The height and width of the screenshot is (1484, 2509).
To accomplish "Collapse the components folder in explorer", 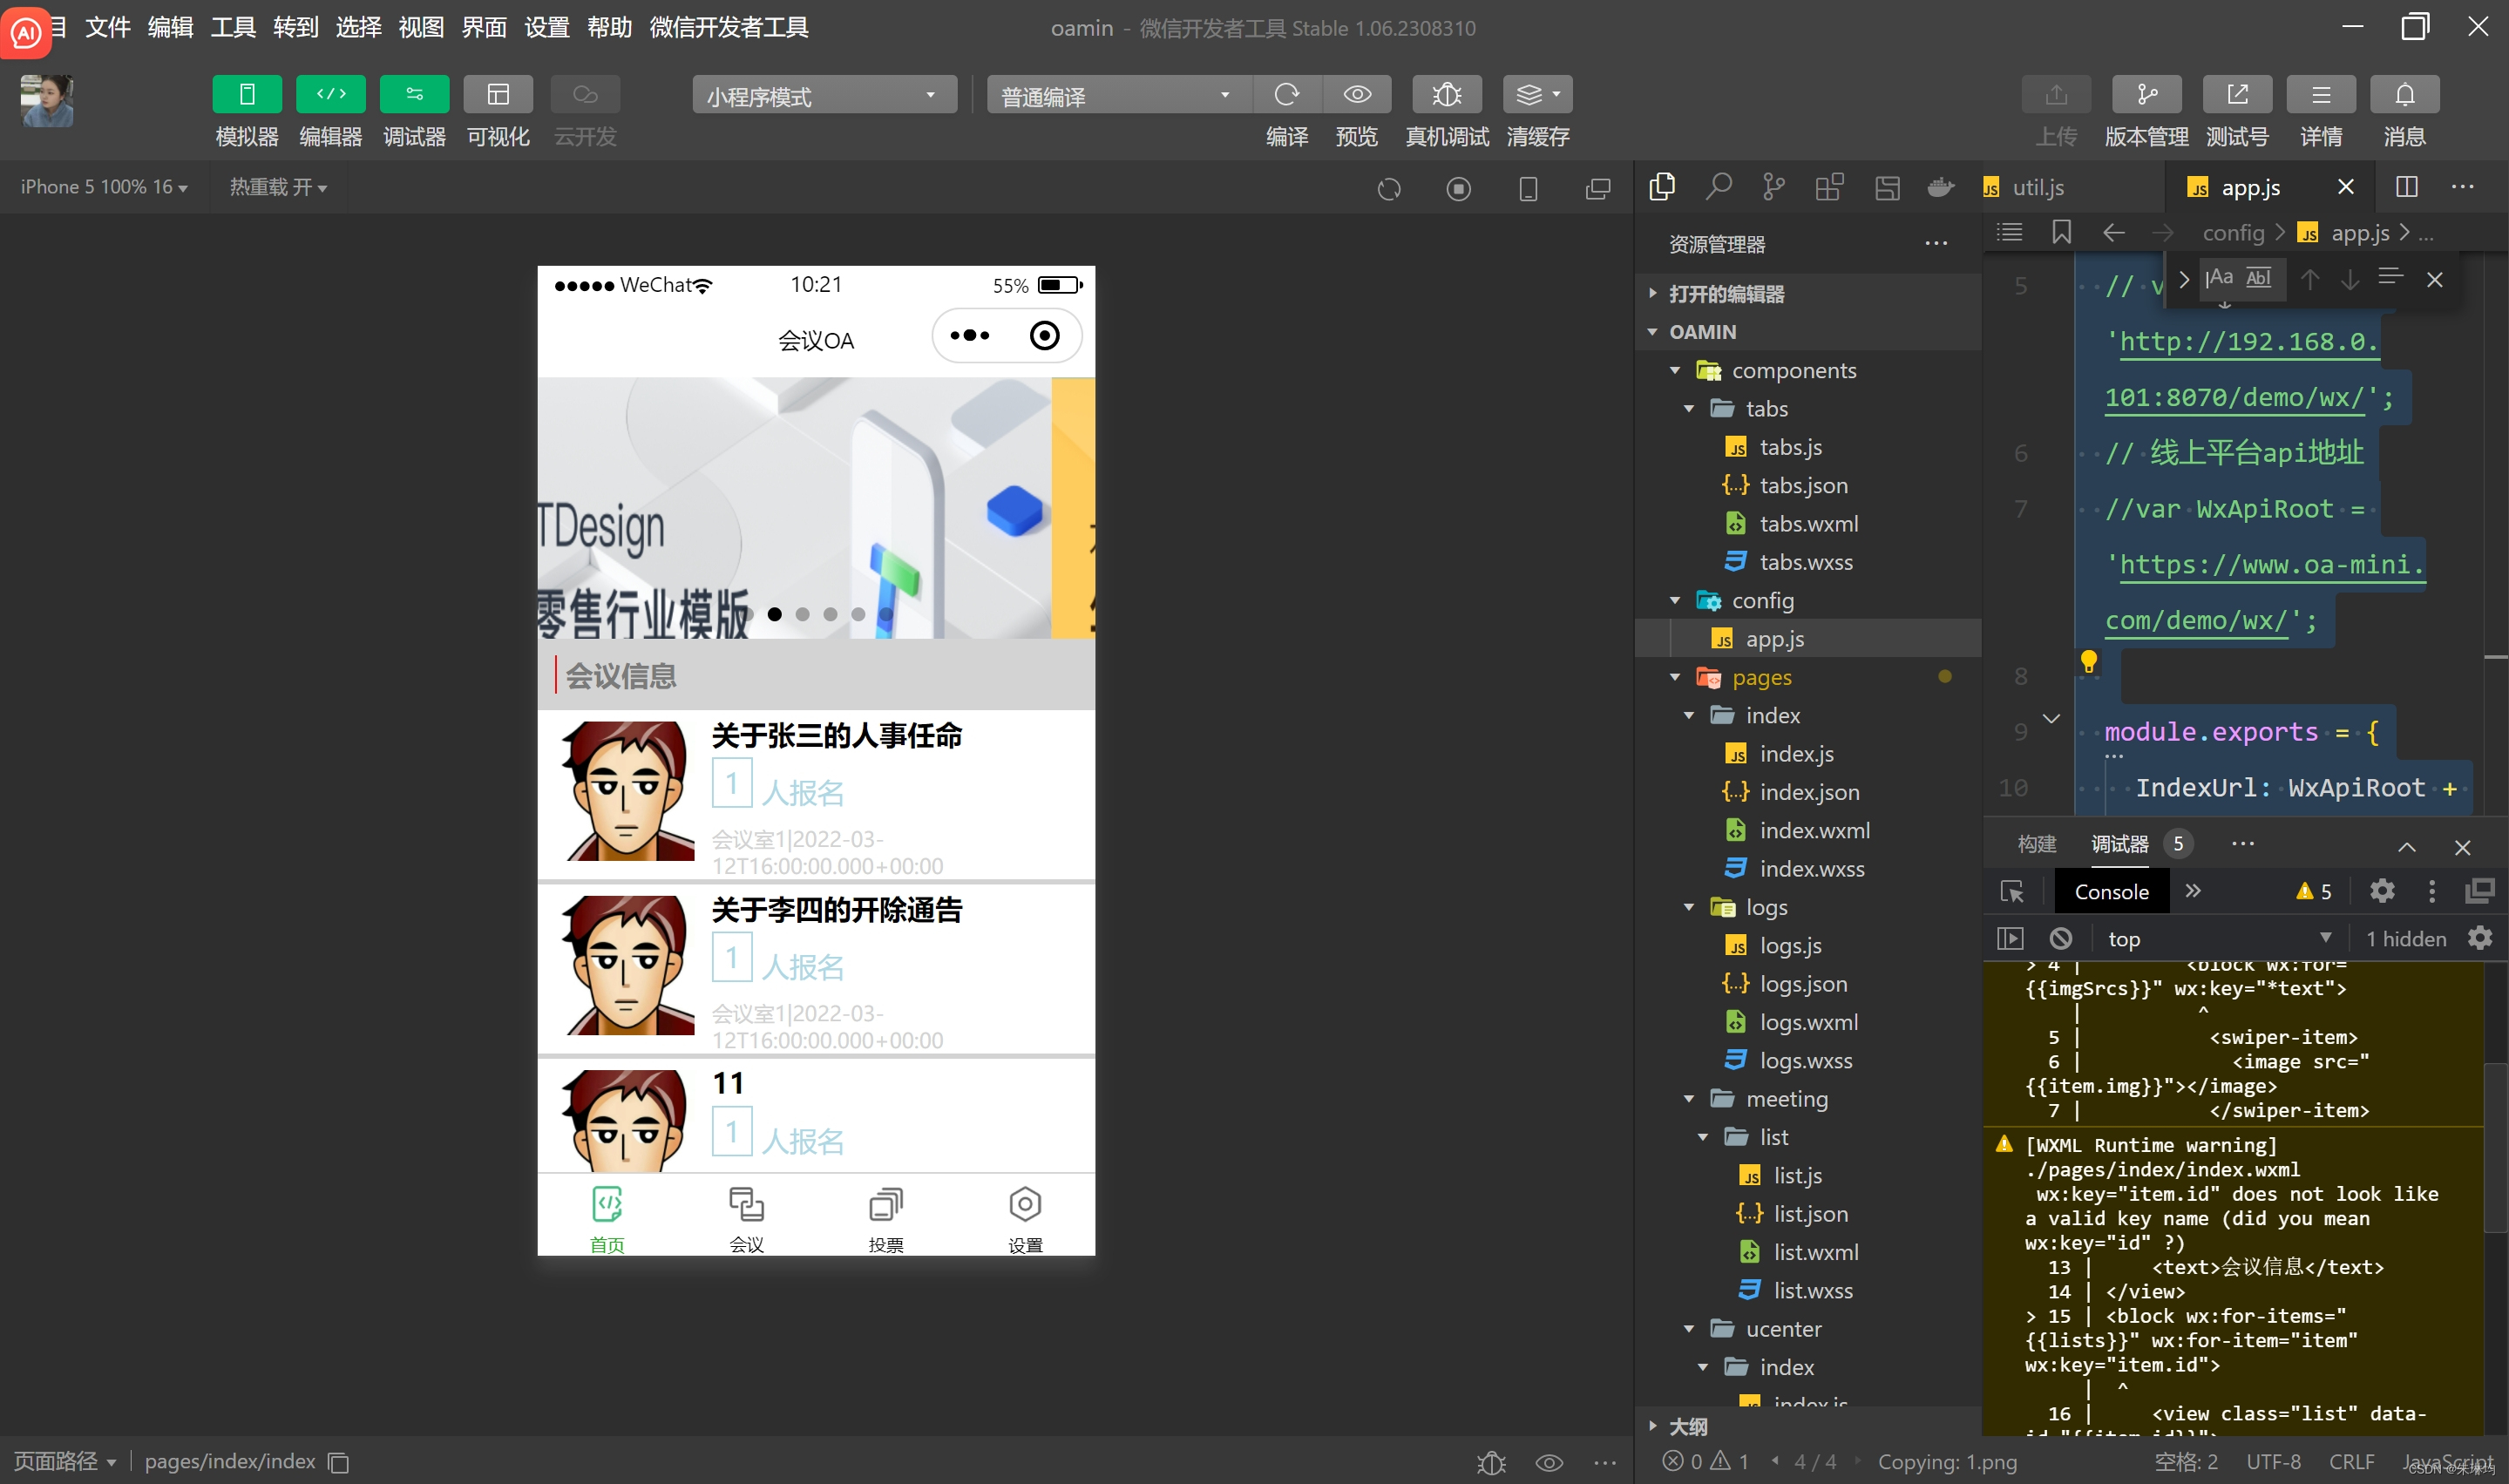I will (x=1675, y=370).
